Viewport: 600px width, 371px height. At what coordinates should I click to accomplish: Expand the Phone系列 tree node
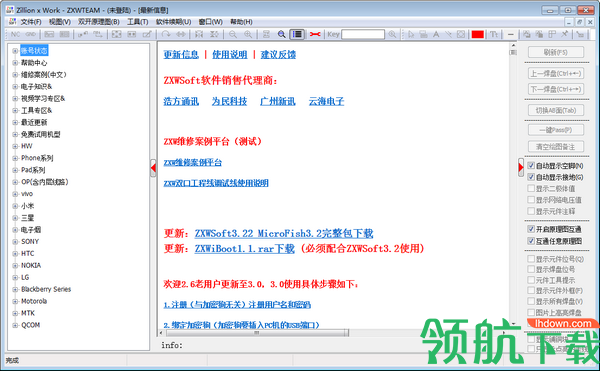15,158
